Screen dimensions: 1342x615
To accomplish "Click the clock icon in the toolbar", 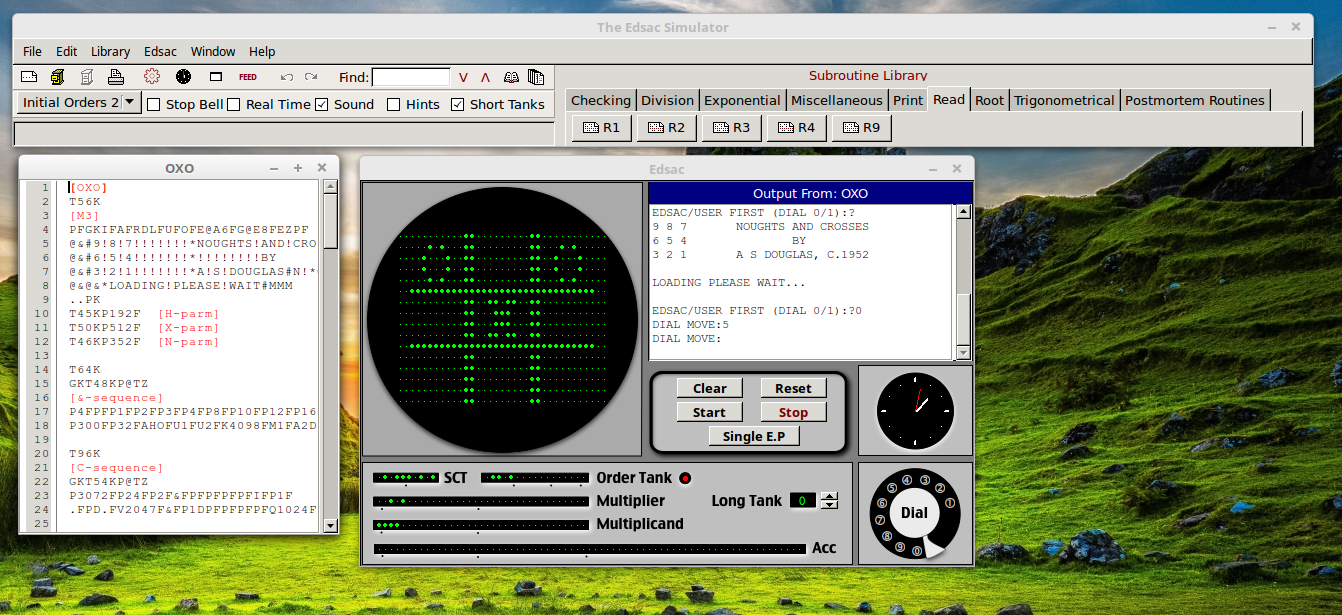I will click(184, 76).
